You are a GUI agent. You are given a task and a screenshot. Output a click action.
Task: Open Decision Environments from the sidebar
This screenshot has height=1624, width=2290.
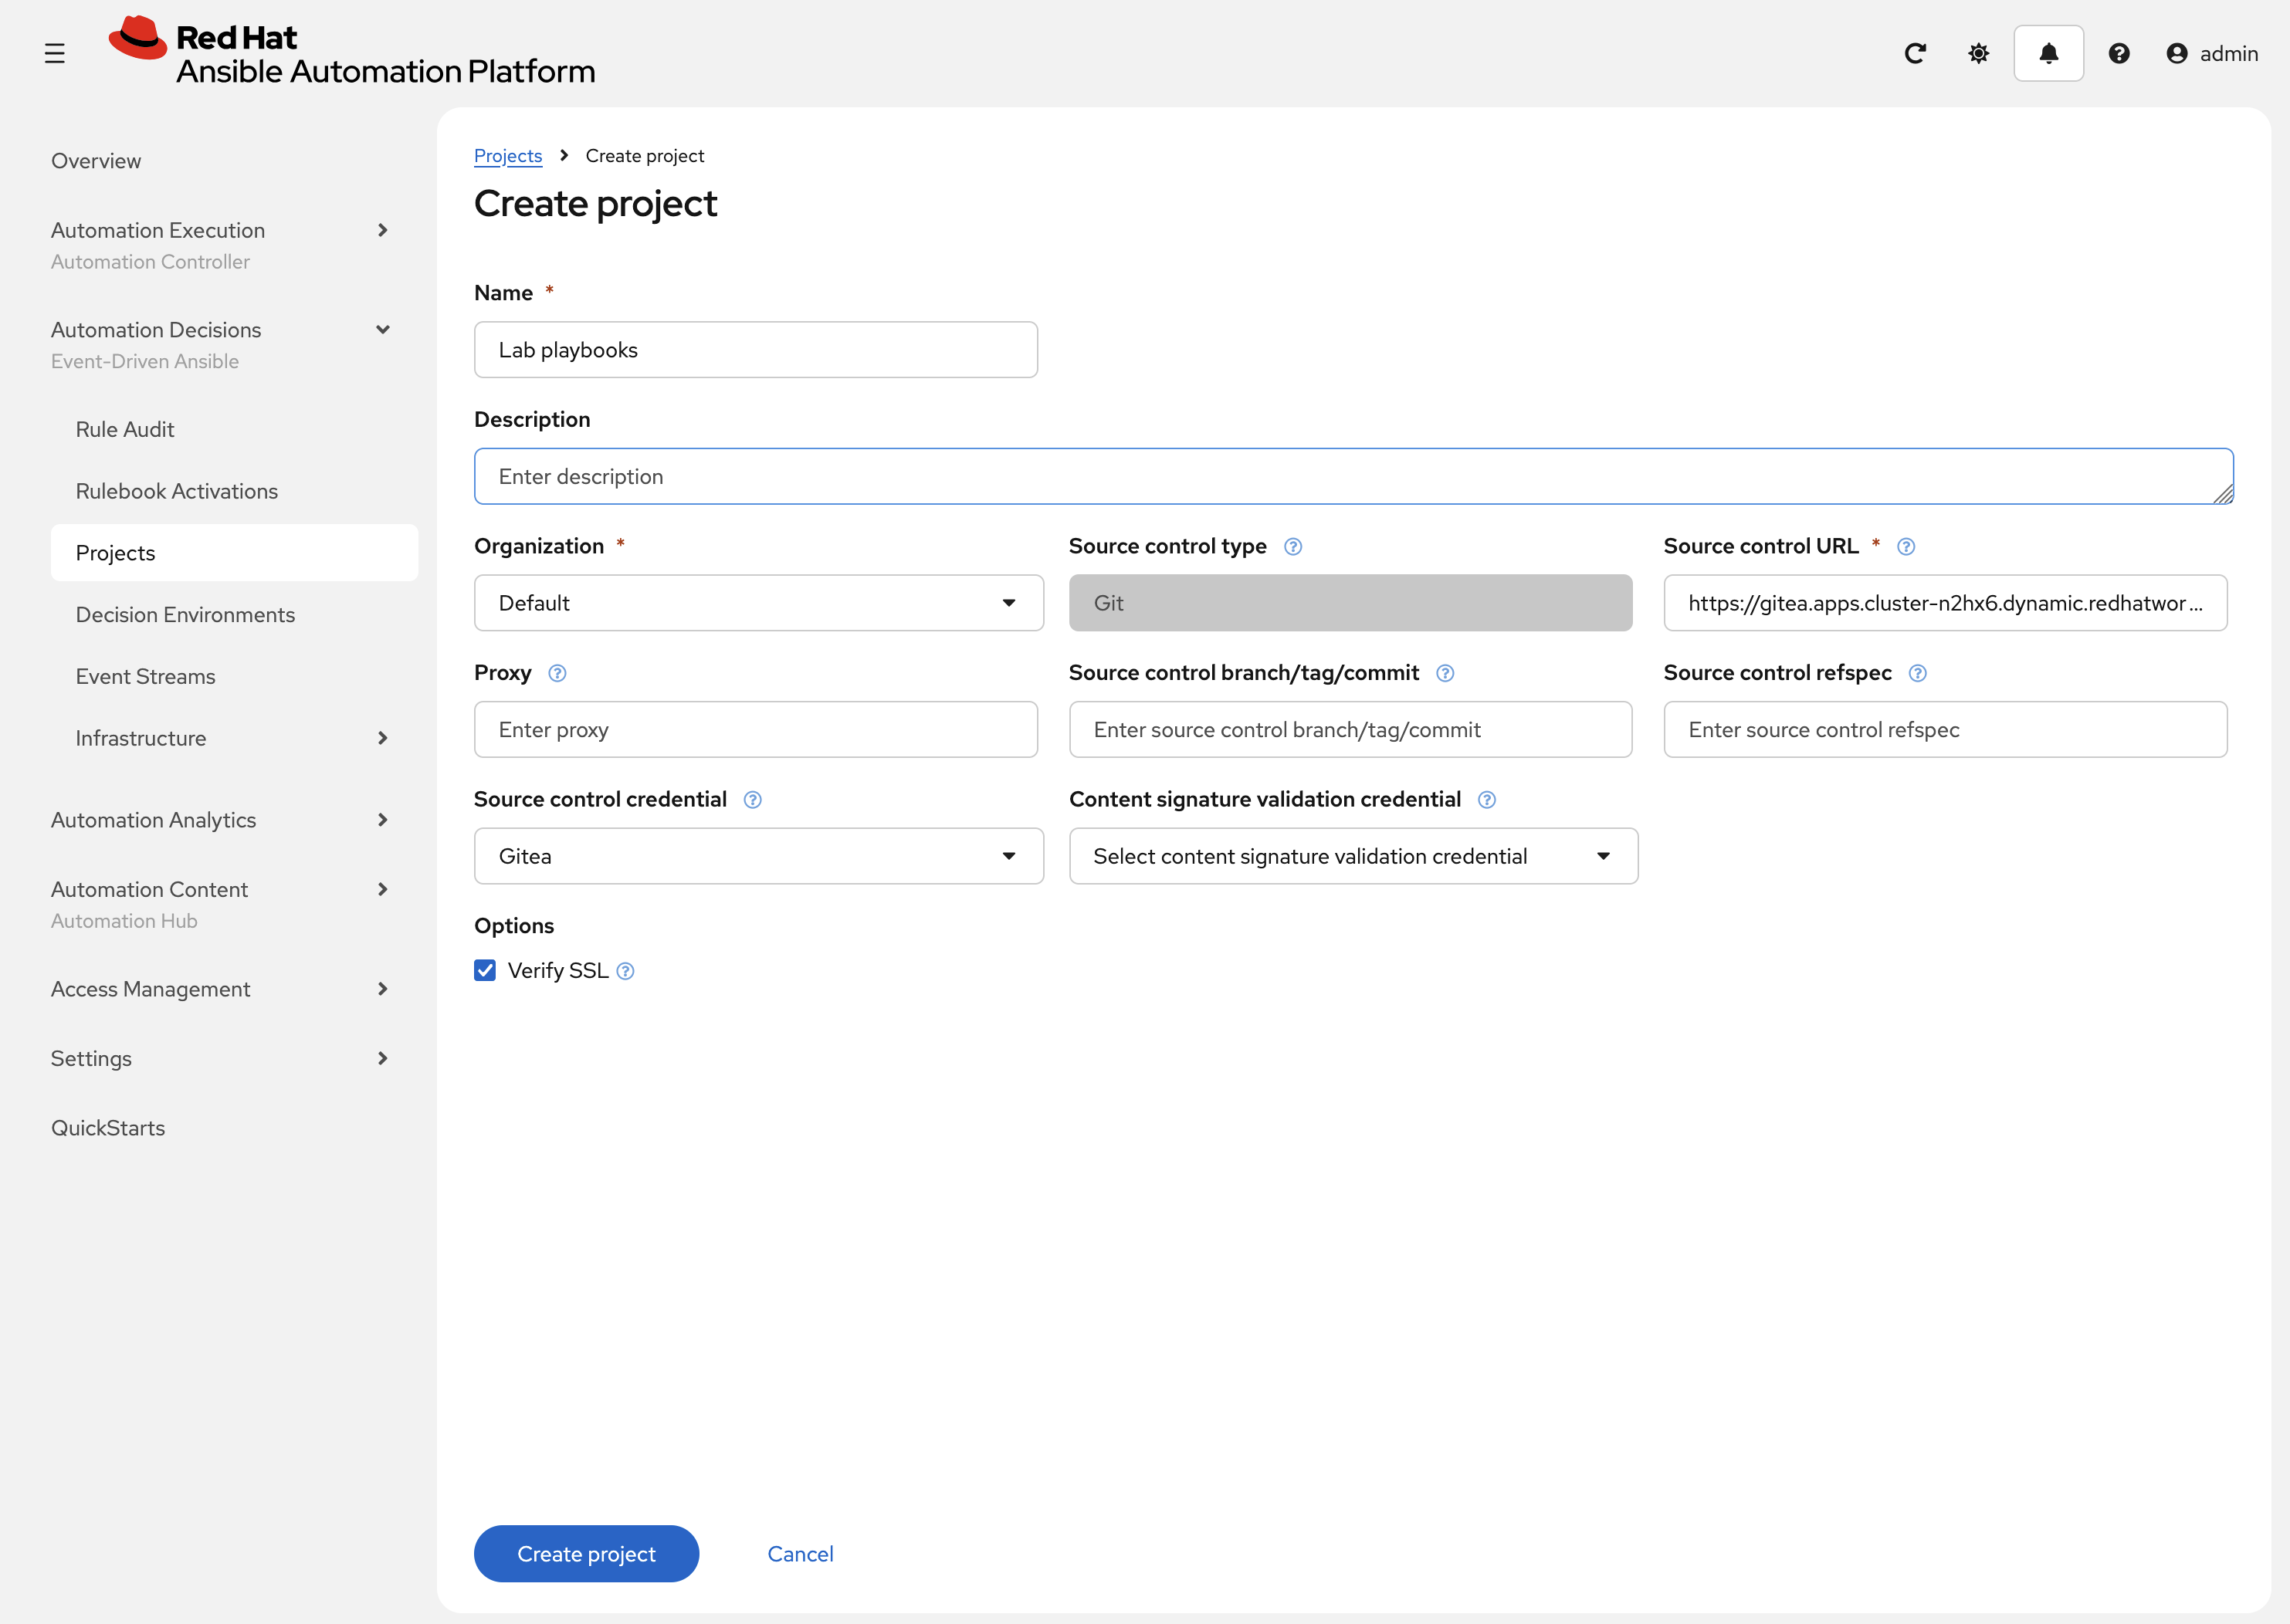pos(185,614)
